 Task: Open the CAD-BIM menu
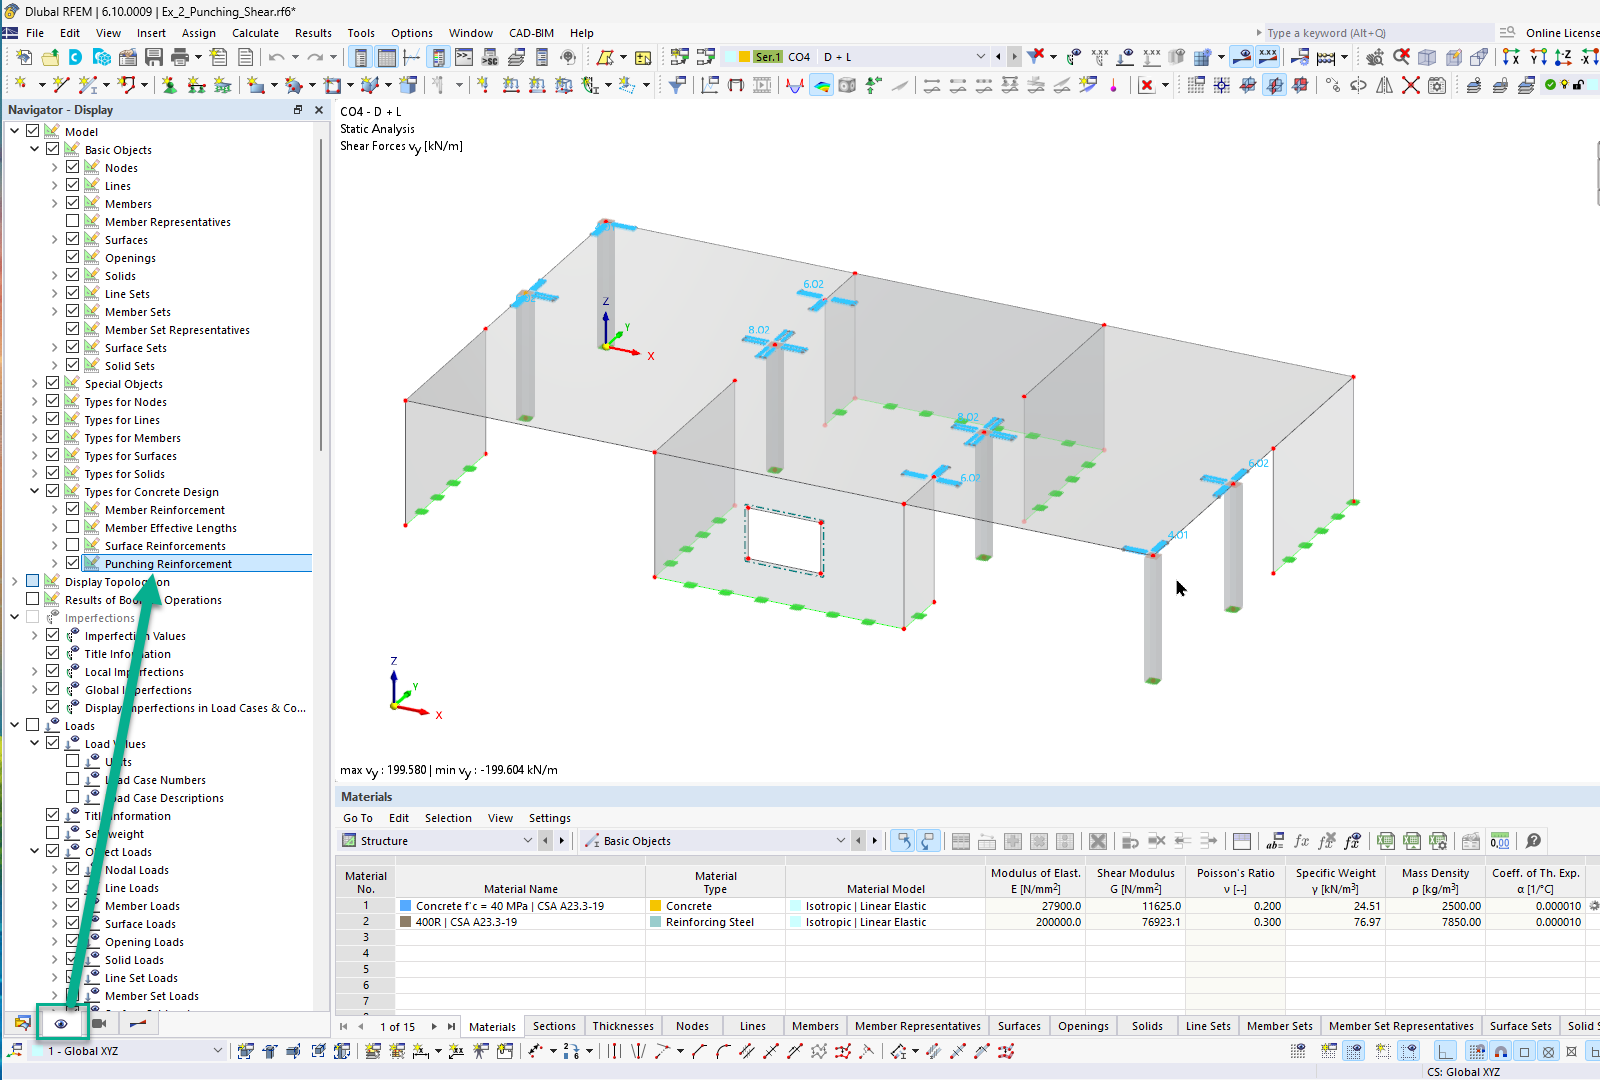(531, 32)
